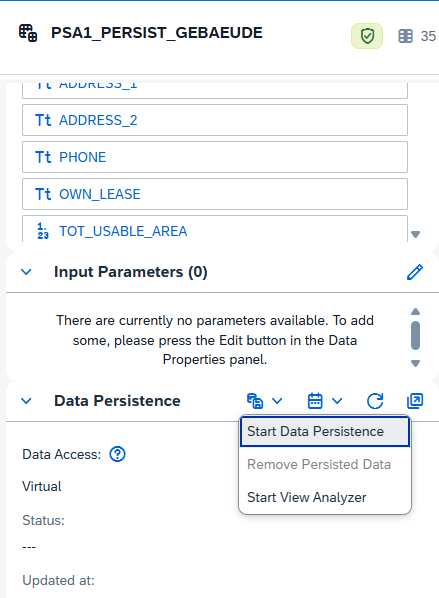Collapse the Data Persistence section
Screen dimensions: 439x598
coord(26,401)
